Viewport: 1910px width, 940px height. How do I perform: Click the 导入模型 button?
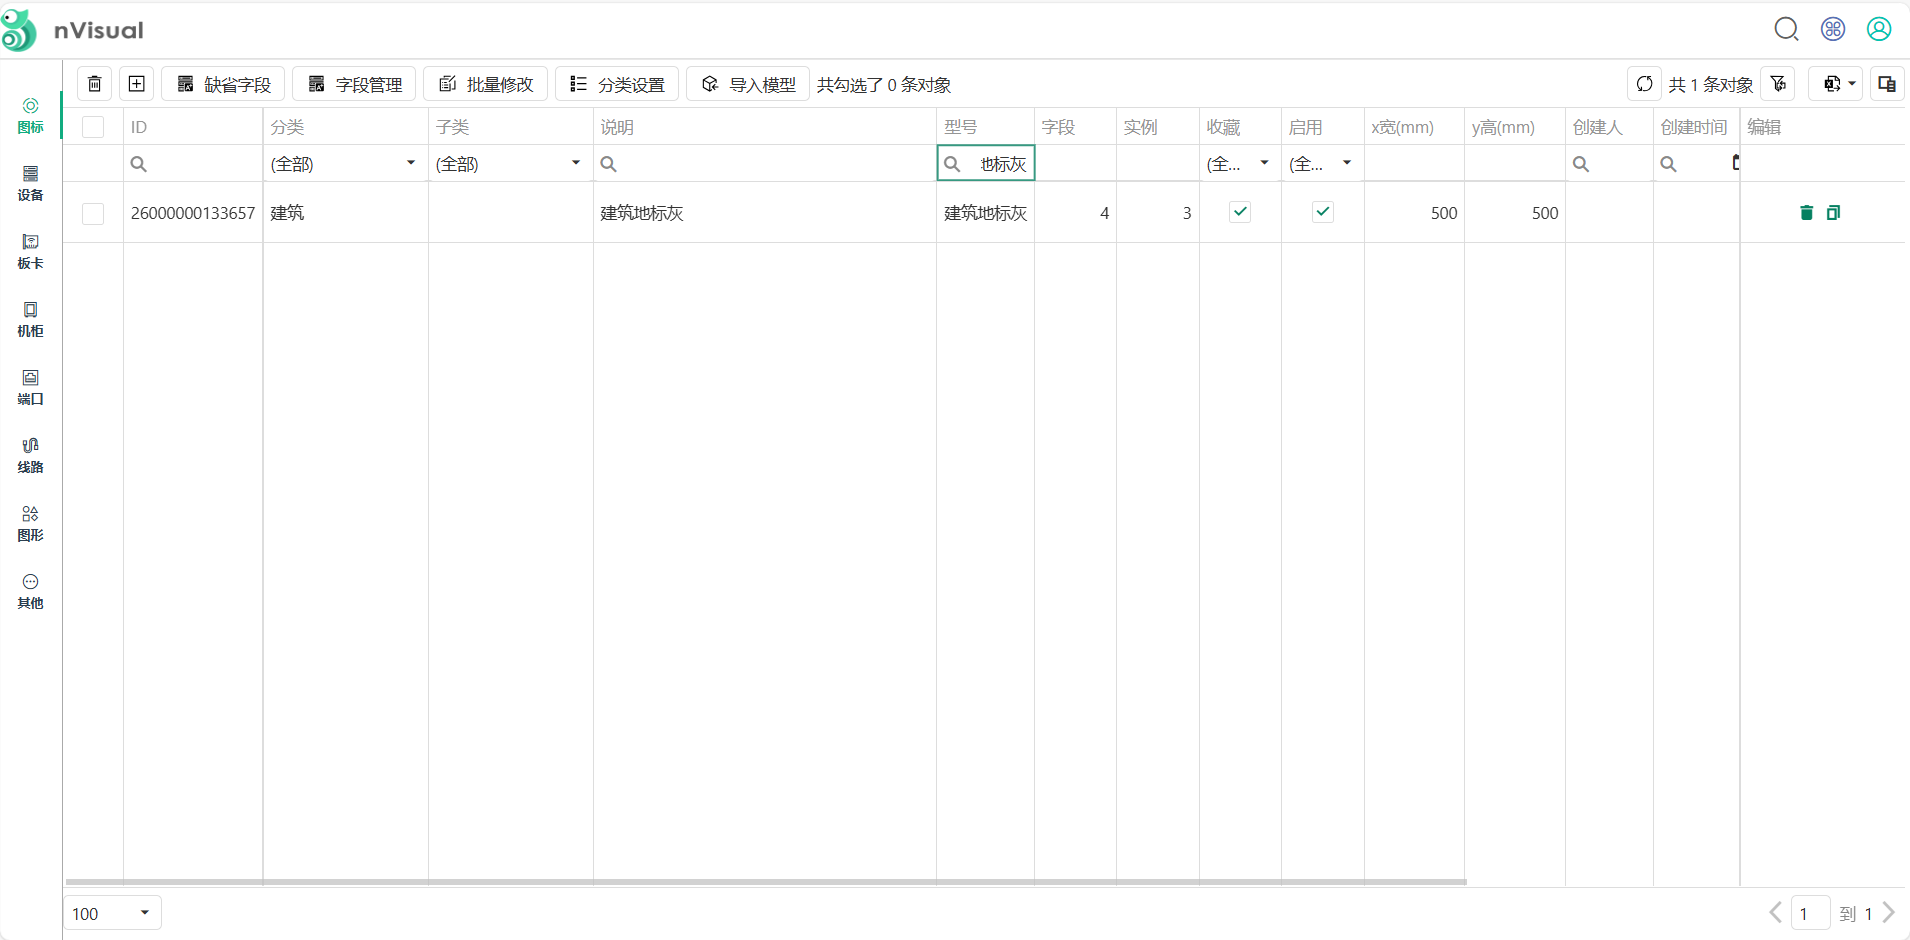point(748,84)
